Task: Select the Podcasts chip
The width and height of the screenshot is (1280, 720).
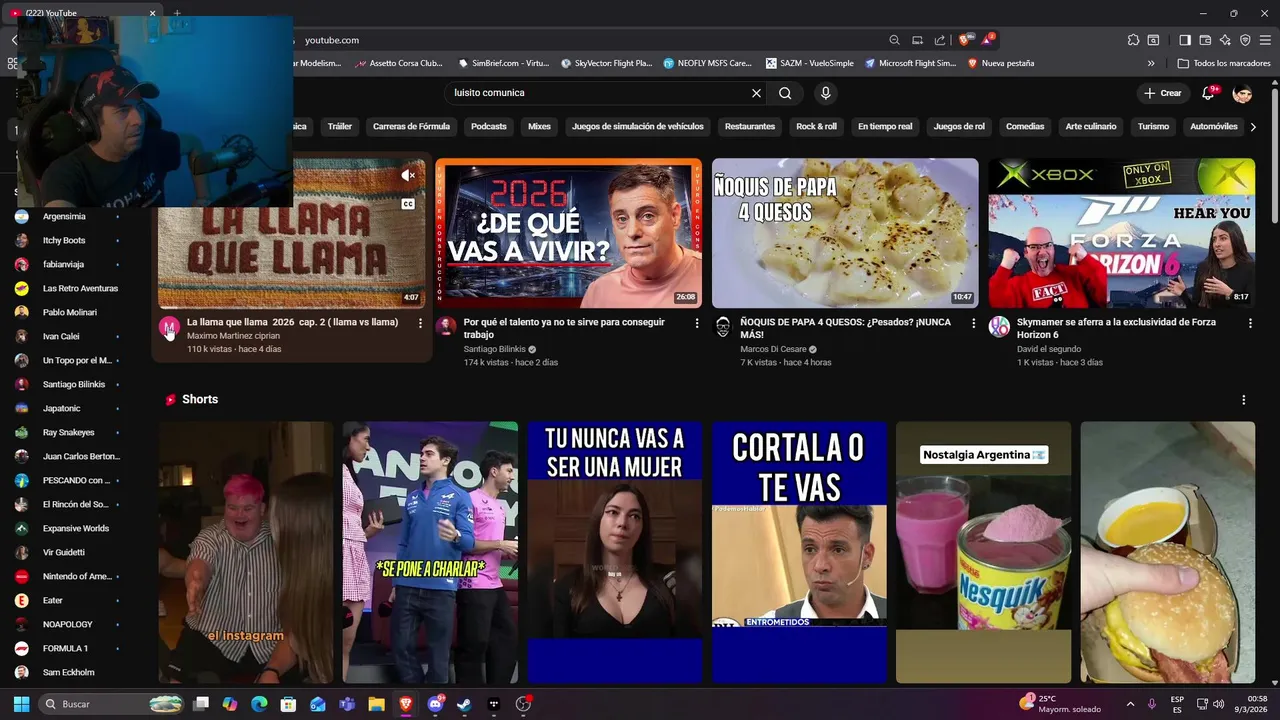Action: (489, 127)
